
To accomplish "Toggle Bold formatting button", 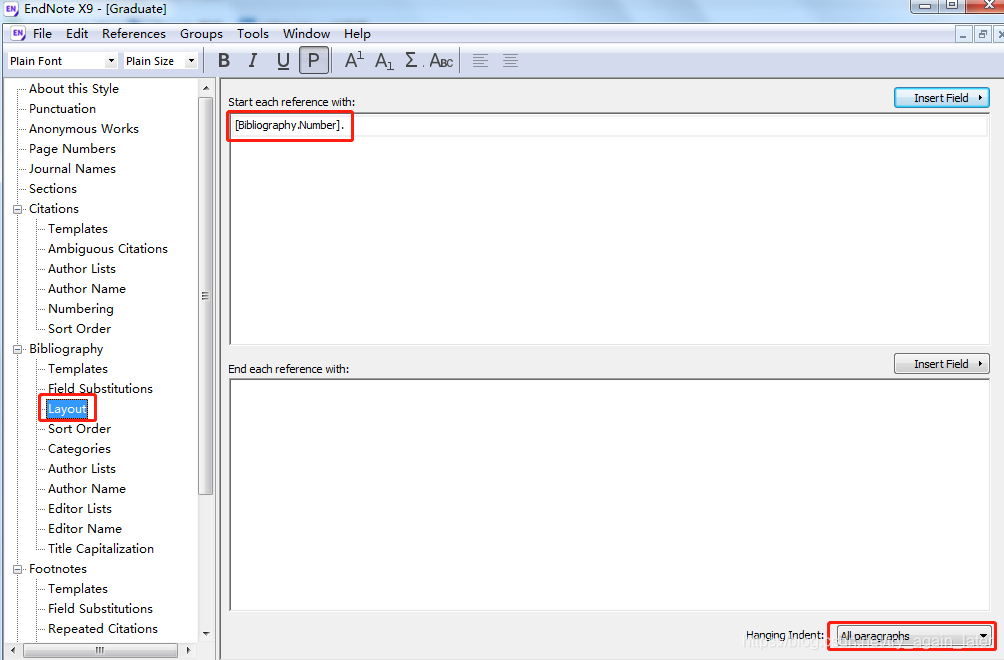I will [x=223, y=61].
